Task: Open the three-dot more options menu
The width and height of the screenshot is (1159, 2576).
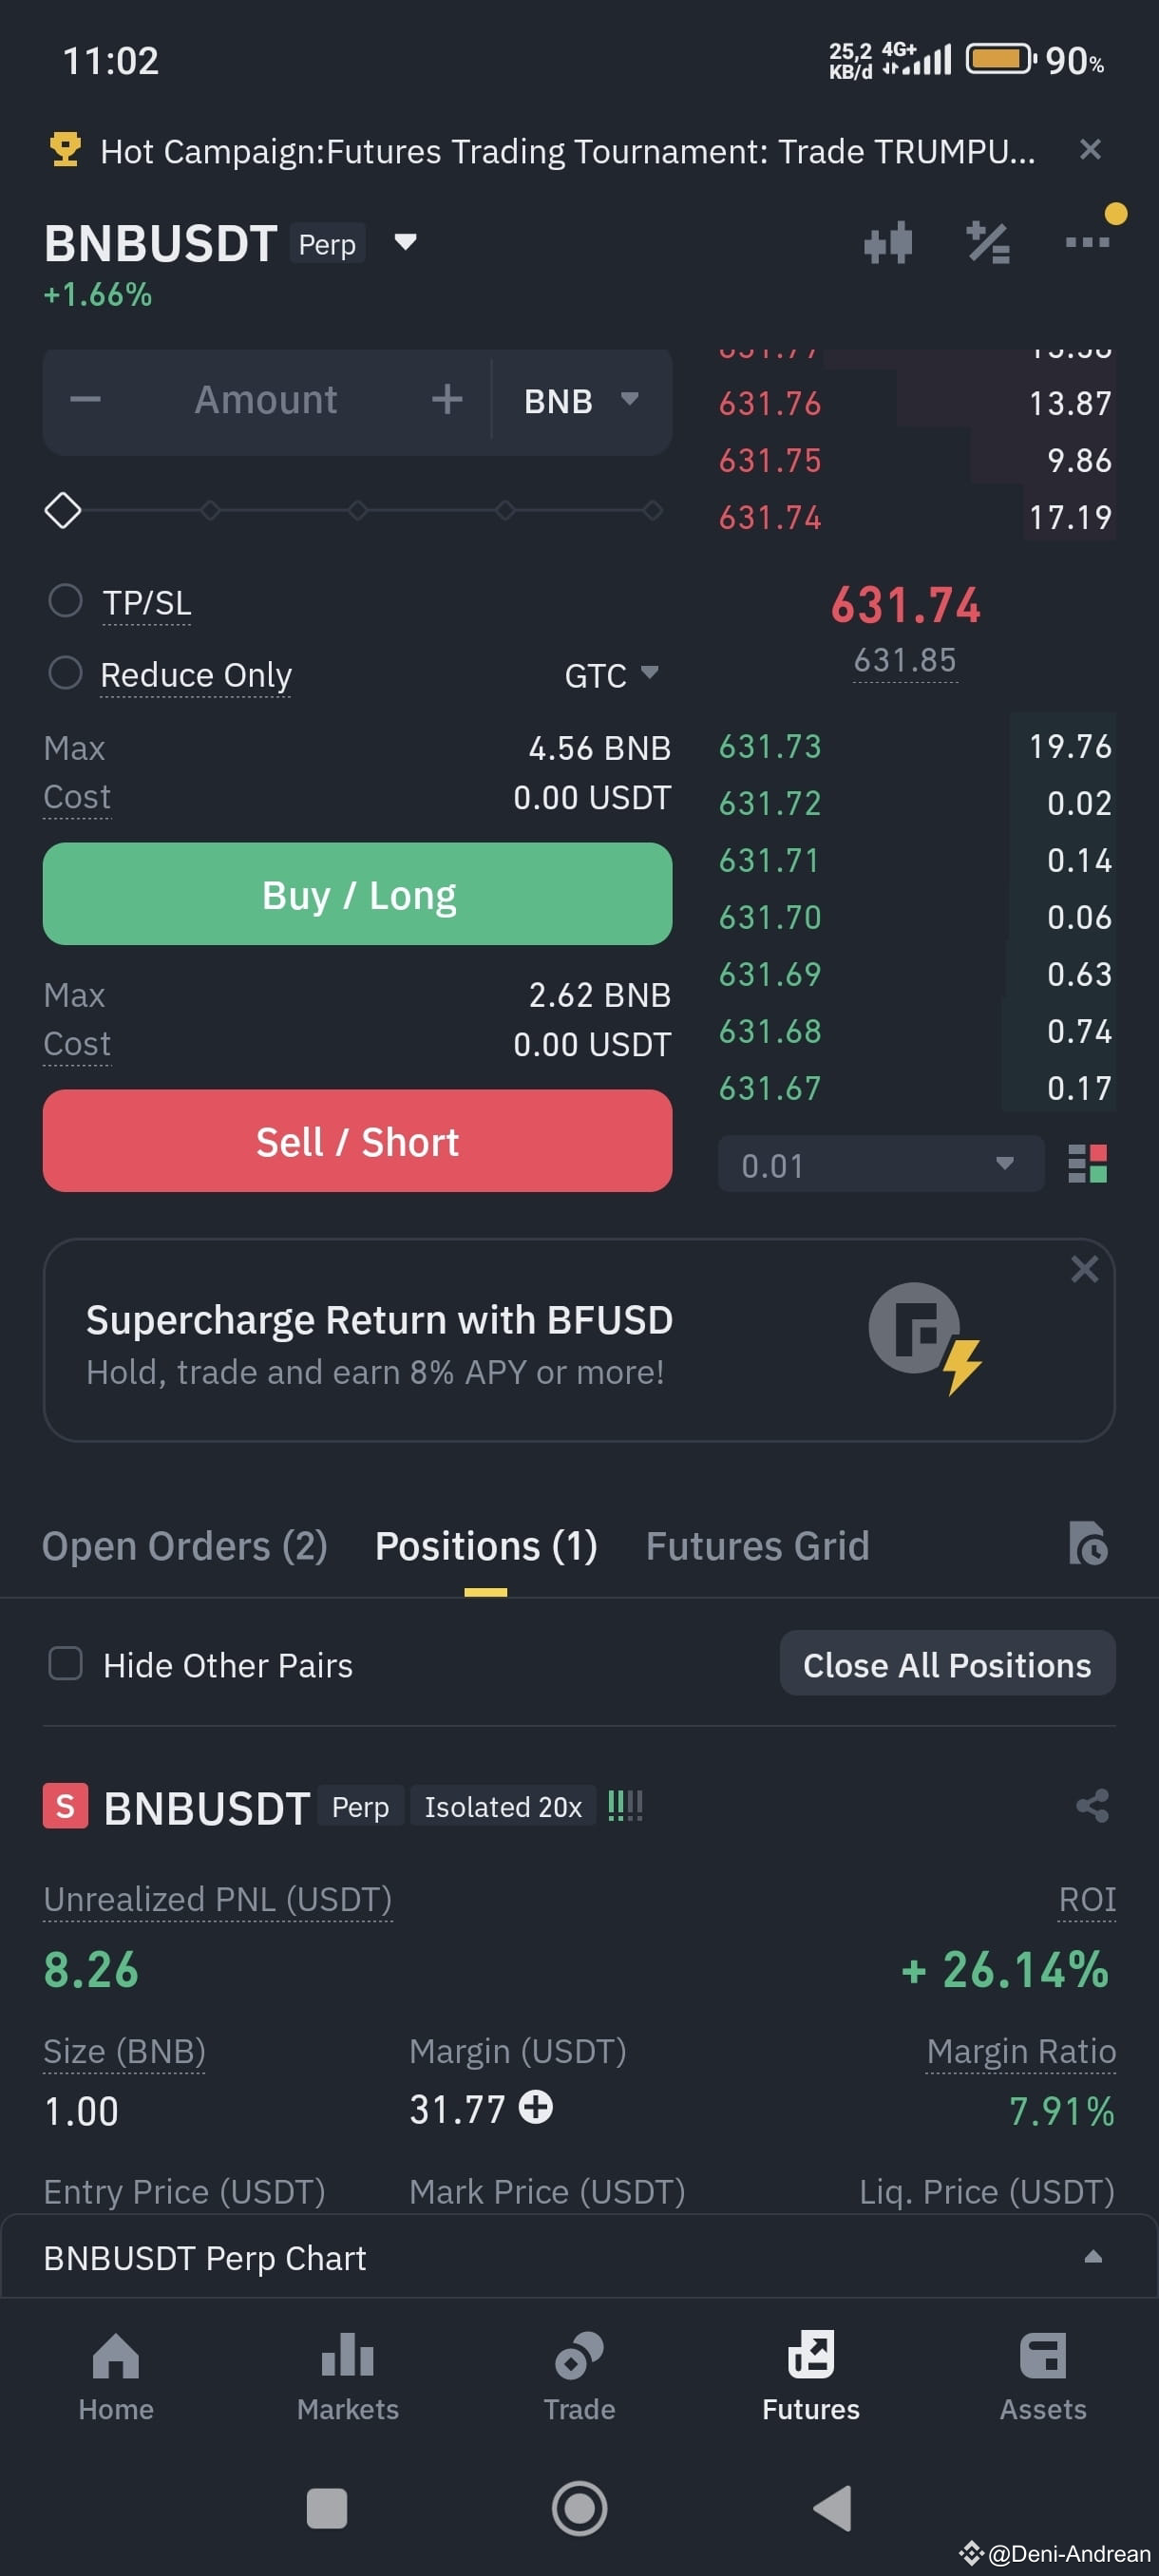Action: click(1087, 243)
